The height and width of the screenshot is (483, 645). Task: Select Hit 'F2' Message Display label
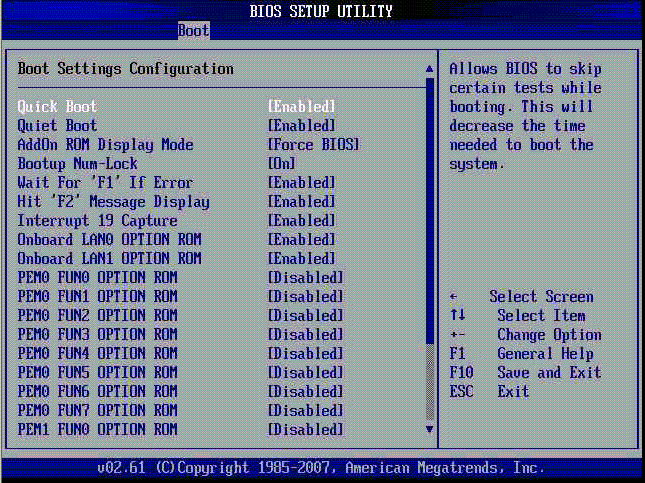[x=114, y=202]
